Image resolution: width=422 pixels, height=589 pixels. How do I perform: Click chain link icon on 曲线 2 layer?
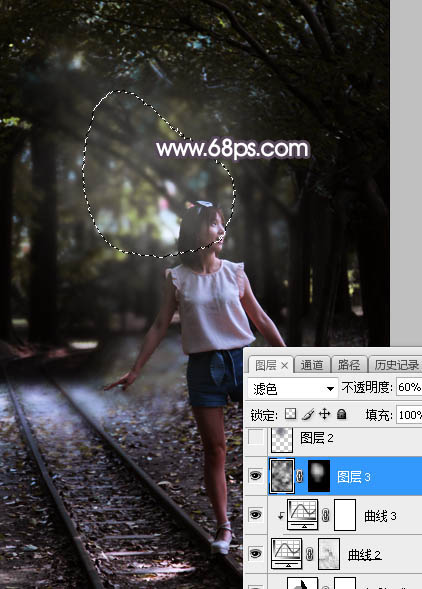(310, 554)
